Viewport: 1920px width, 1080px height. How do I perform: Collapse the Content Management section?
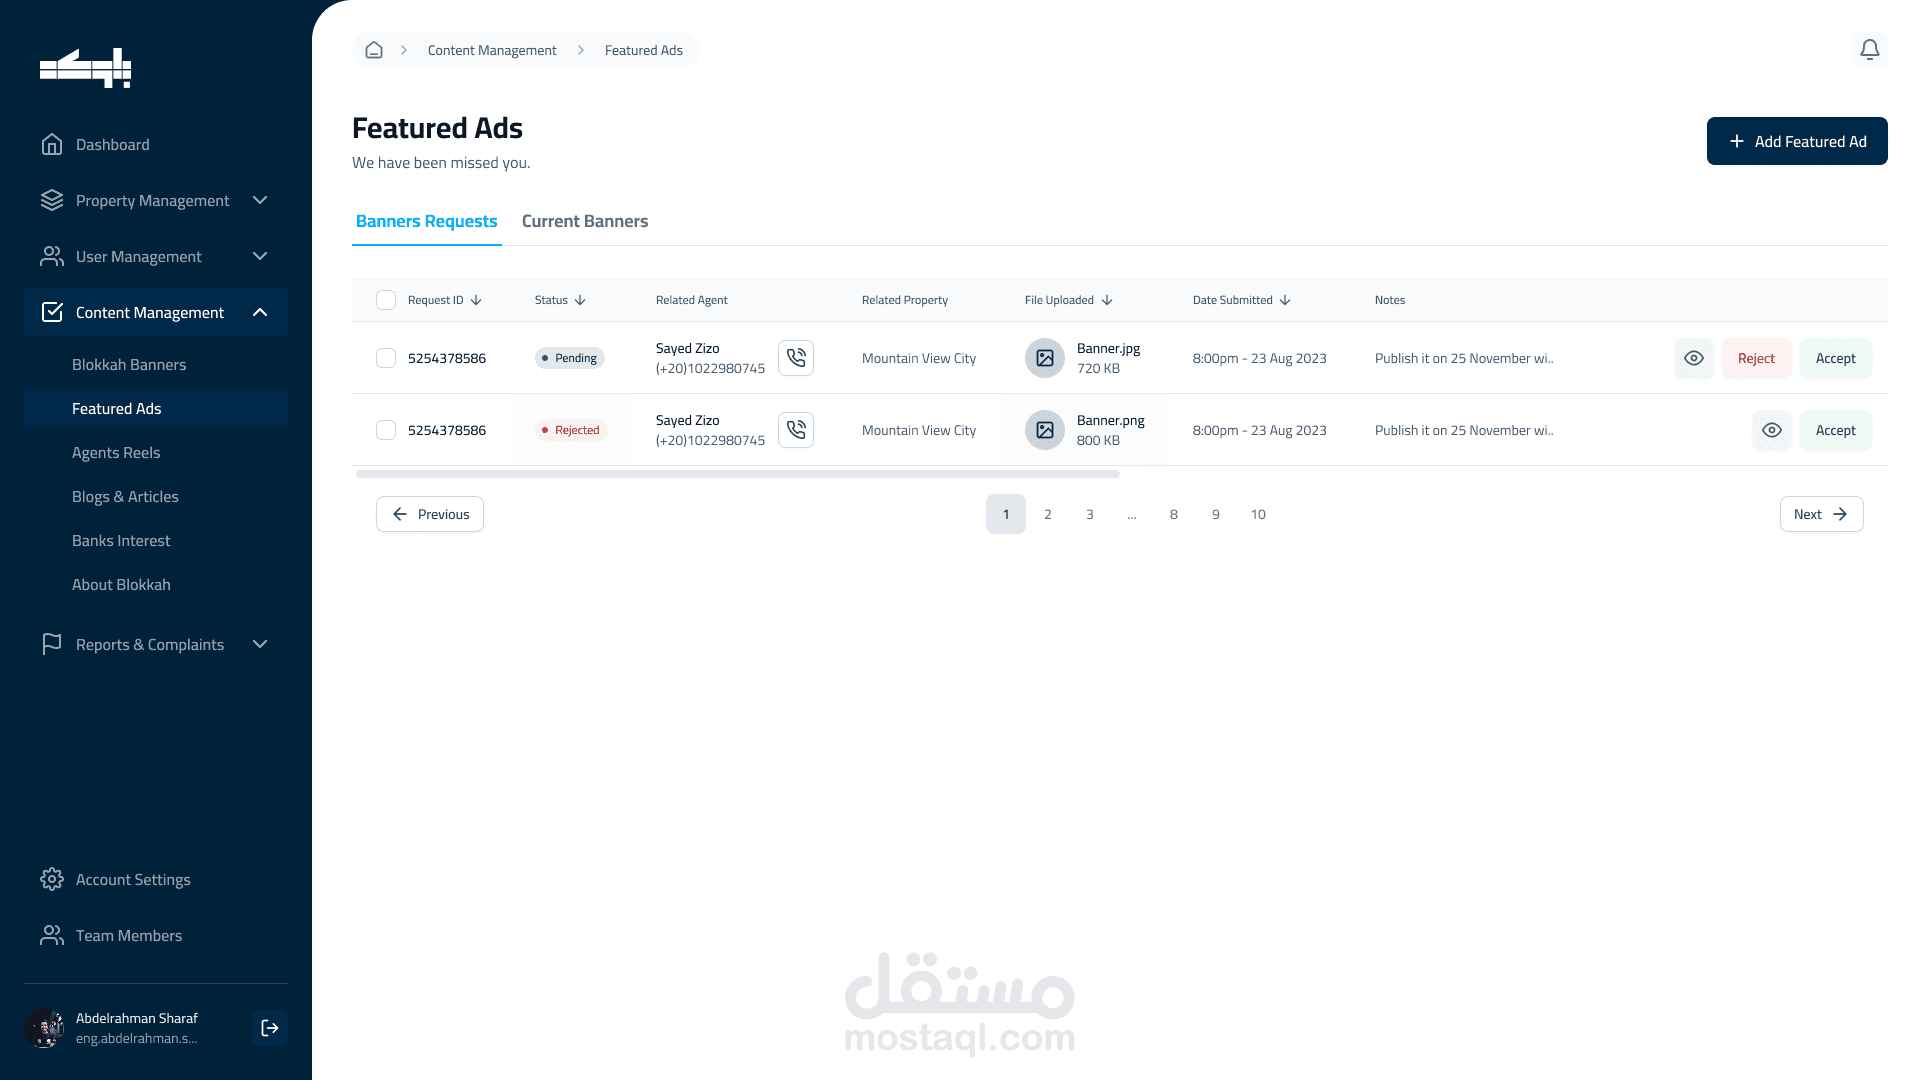point(260,312)
